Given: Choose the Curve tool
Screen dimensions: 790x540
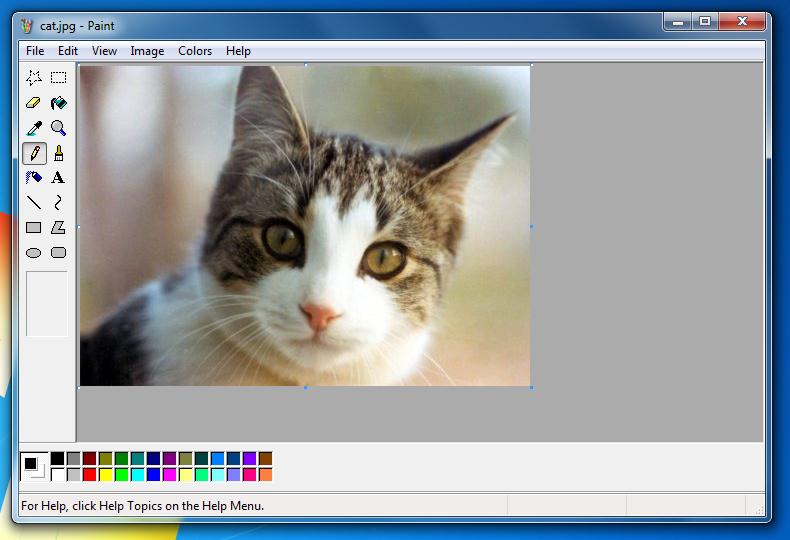Looking at the screenshot, I should [59, 203].
